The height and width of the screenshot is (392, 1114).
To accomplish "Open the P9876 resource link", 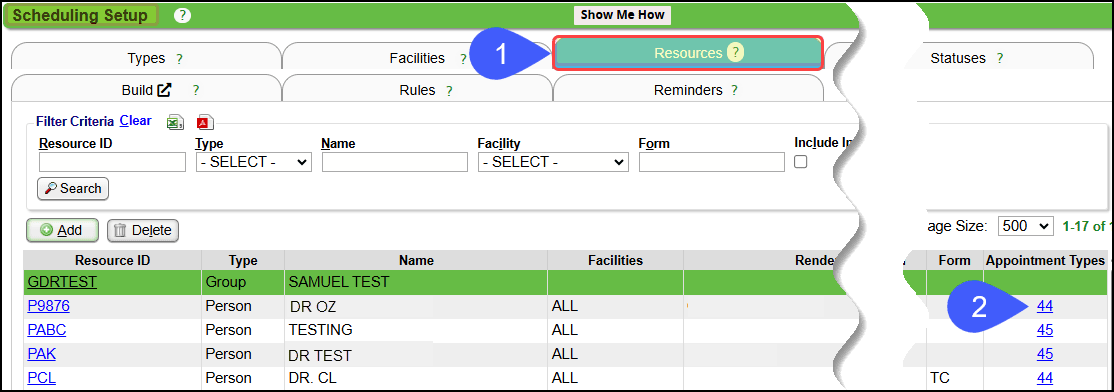I will pyautogui.click(x=48, y=307).
